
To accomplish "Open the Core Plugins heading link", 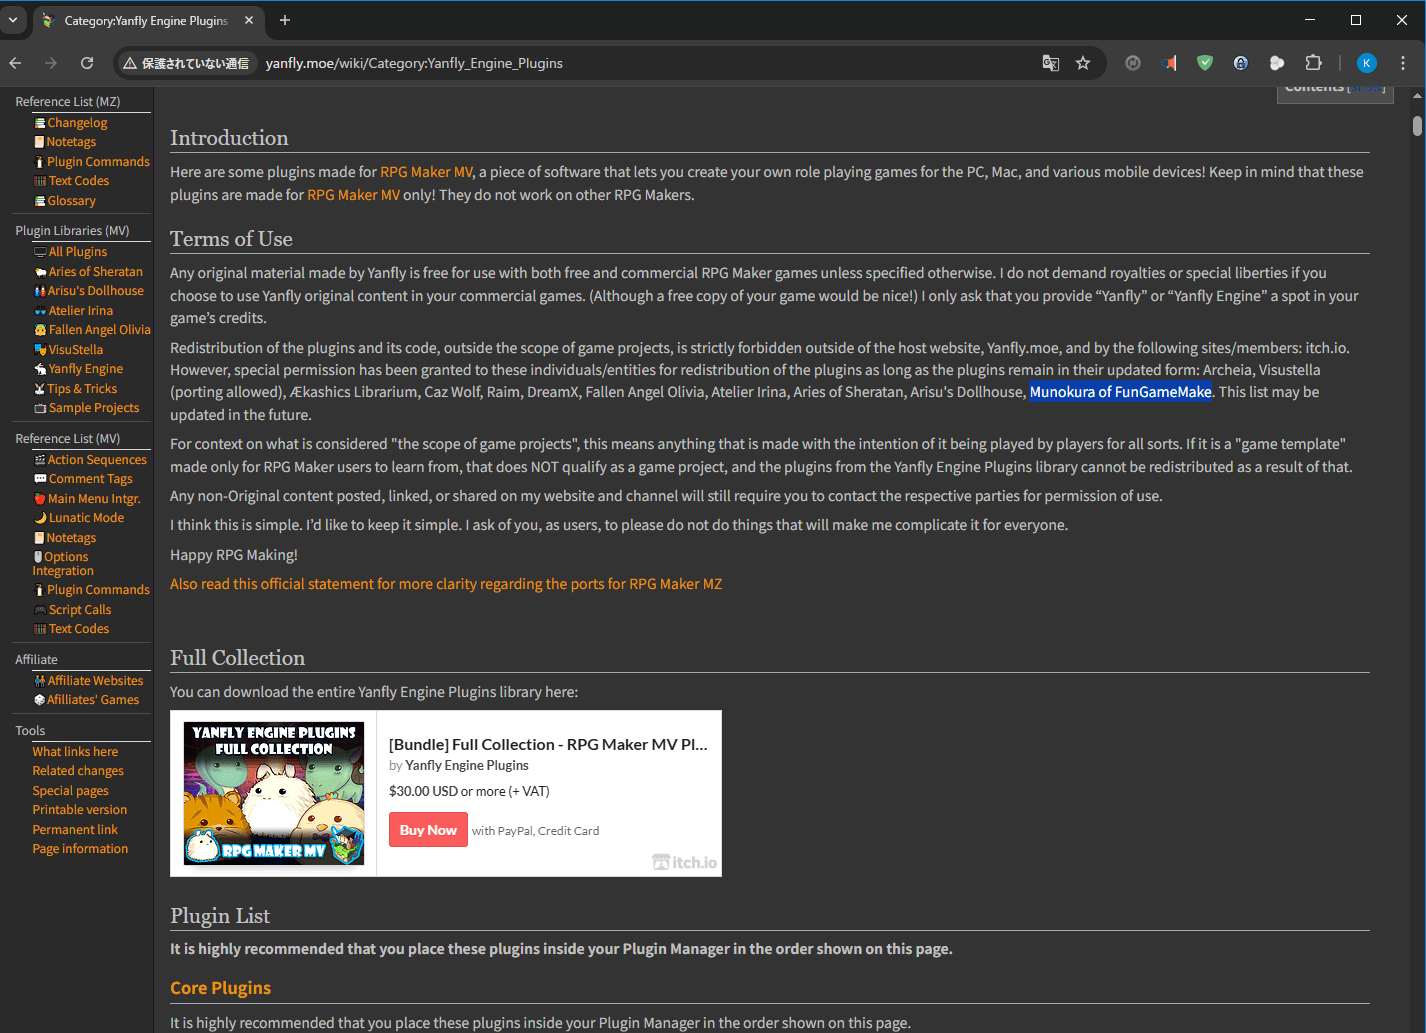I will 220,988.
